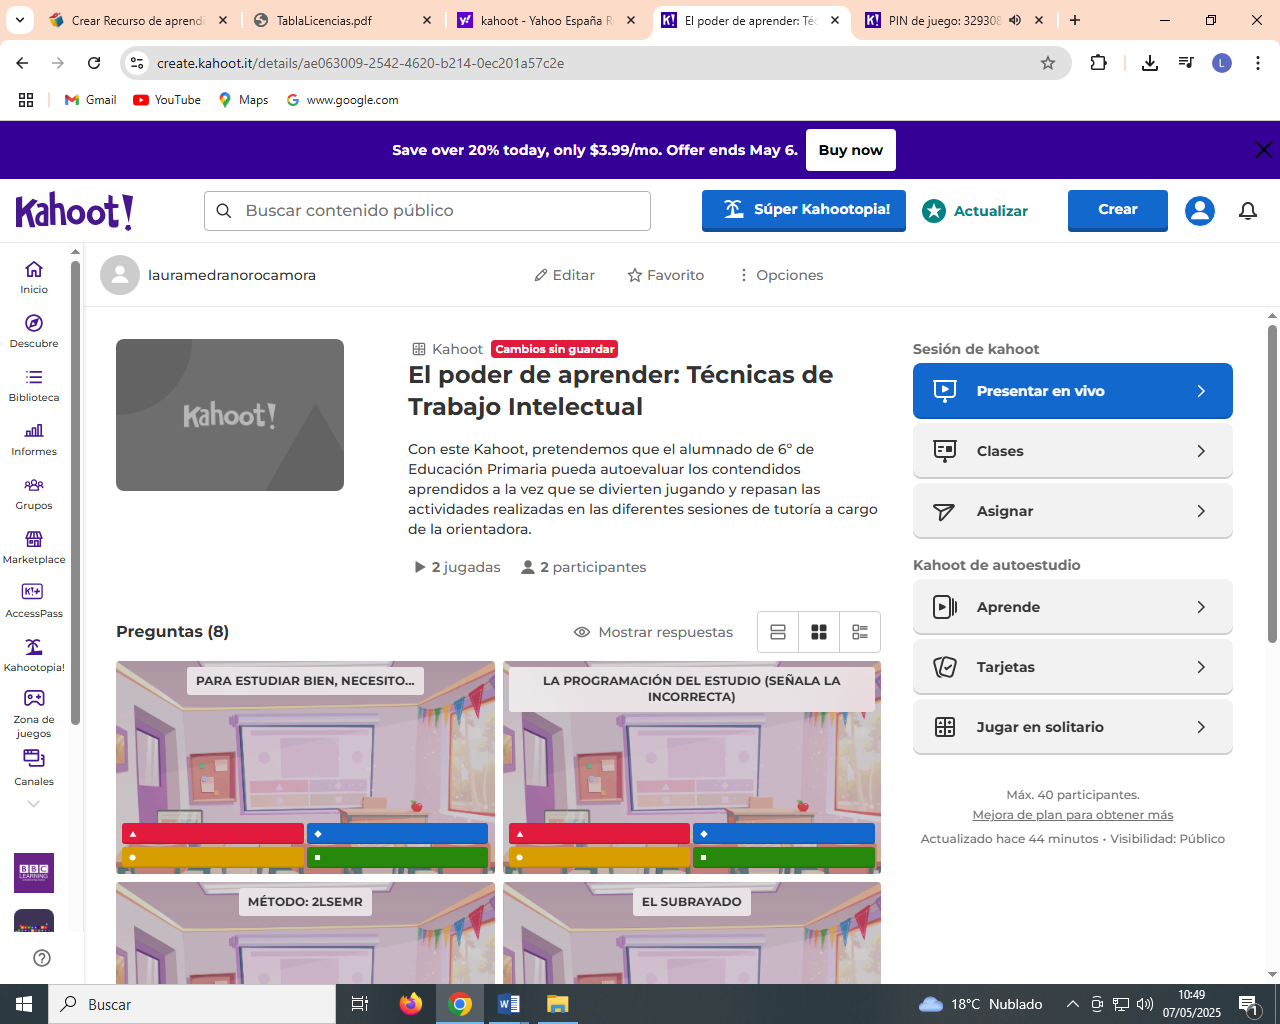Open question PARA ESTUDIAR BIEN, NECESITO...
Image resolution: width=1280 pixels, height=1024 pixels.
coord(305,767)
